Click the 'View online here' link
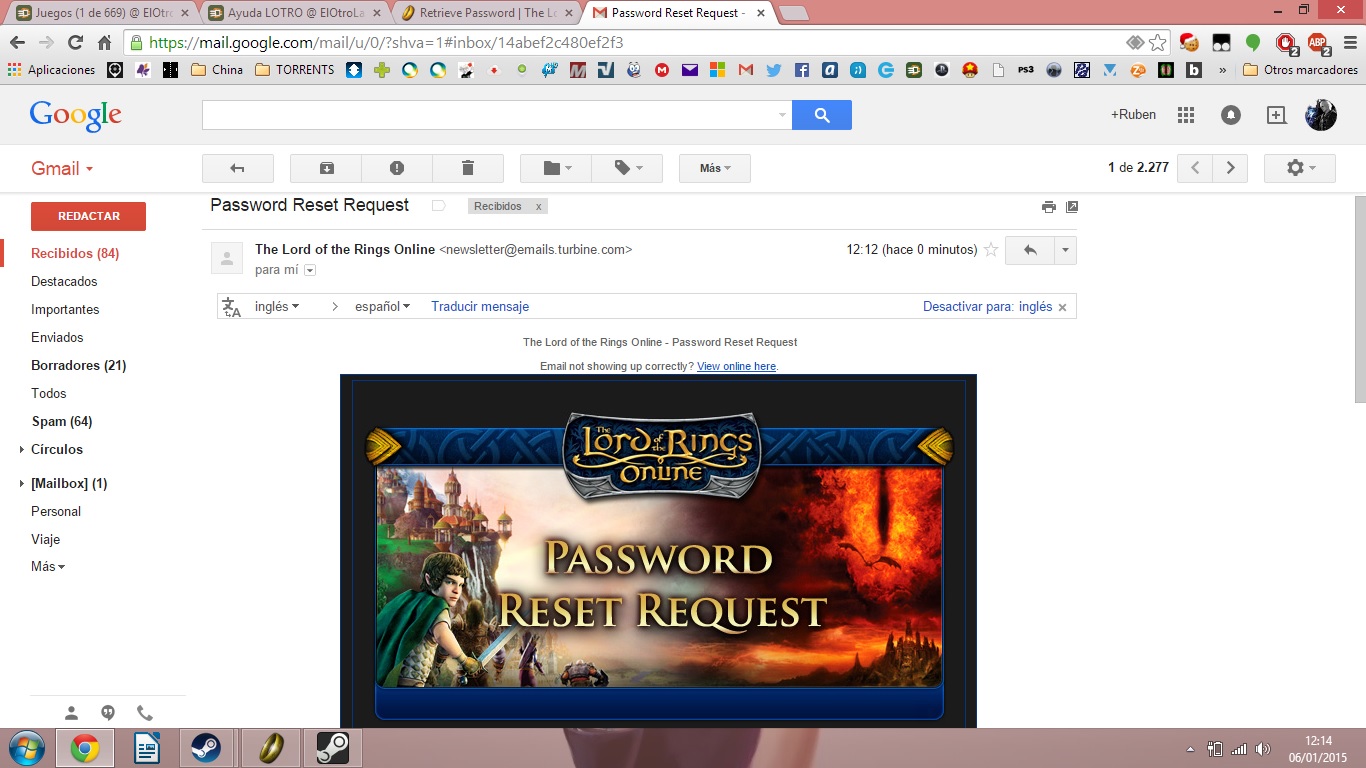This screenshot has width=1366, height=768. click(736, 366)
